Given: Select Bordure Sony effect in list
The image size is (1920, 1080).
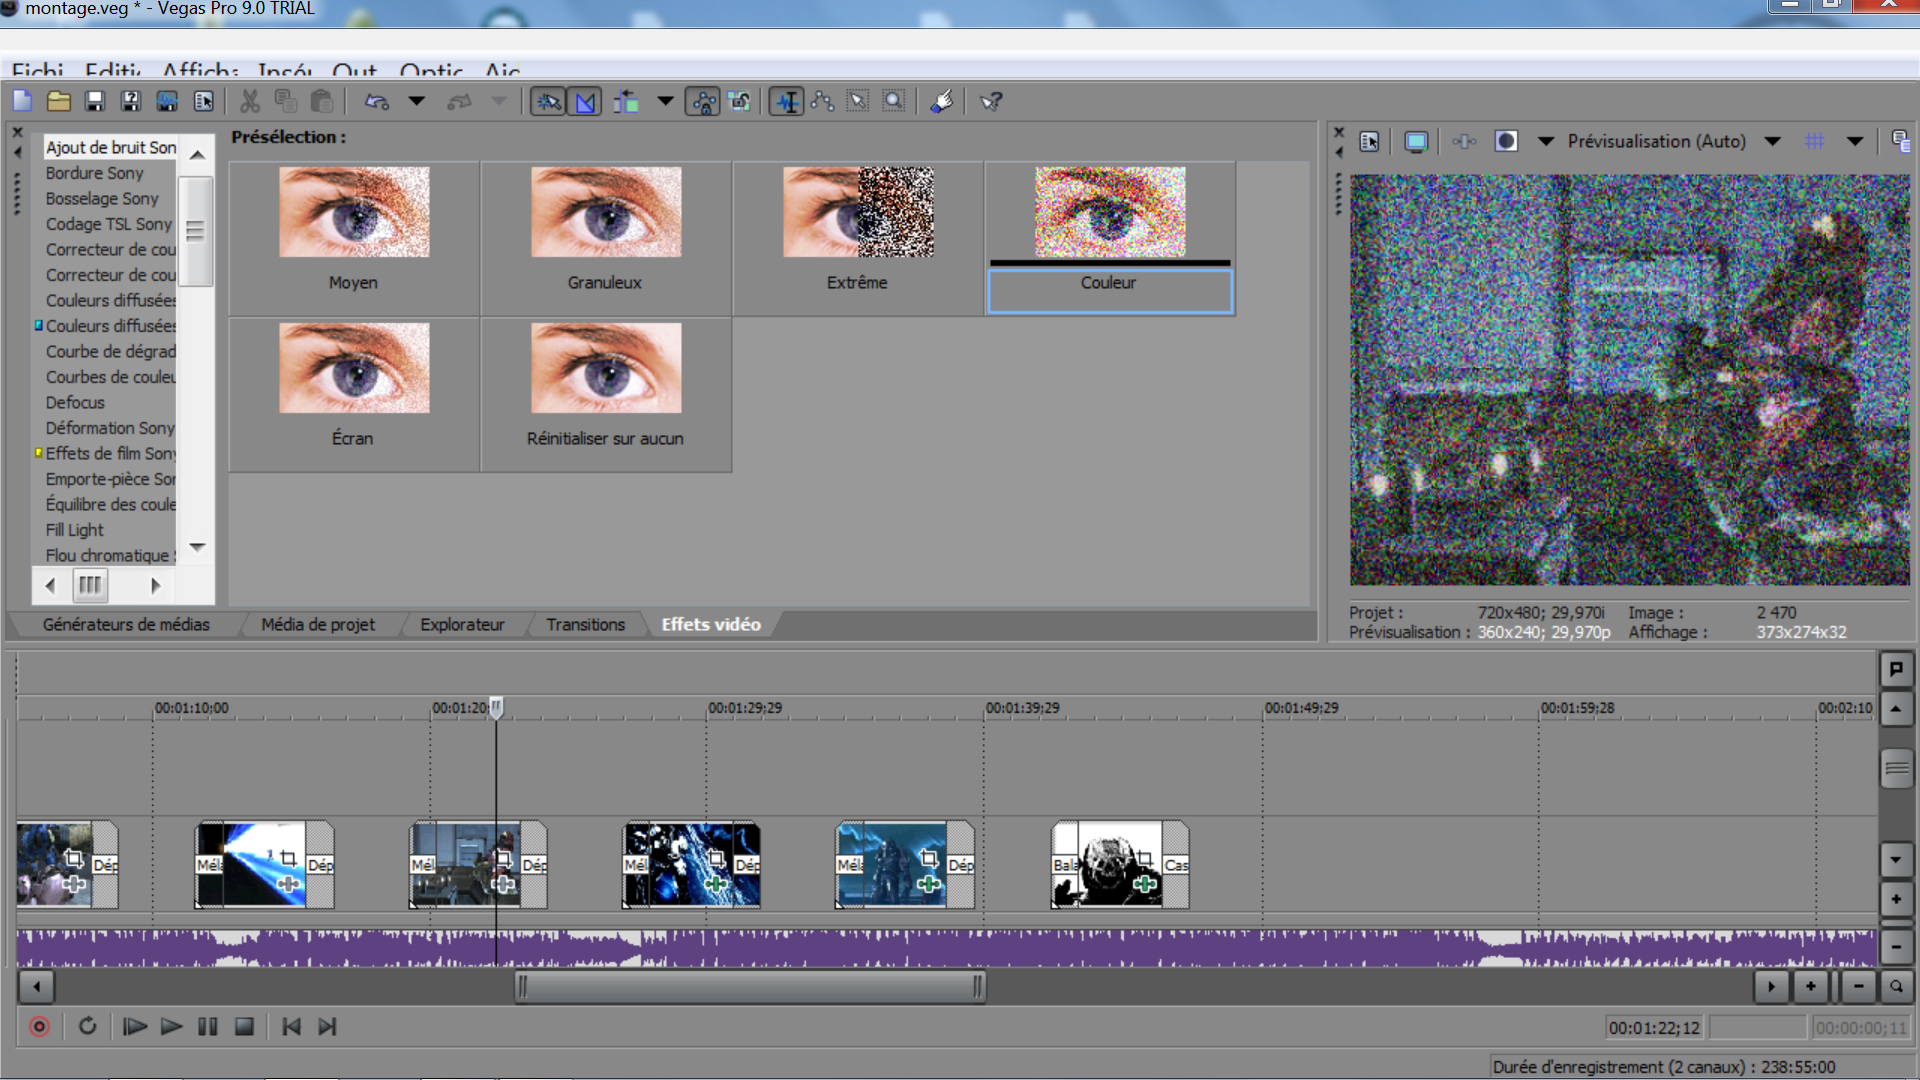Looking at the screenshot, I should coord(95,173).
